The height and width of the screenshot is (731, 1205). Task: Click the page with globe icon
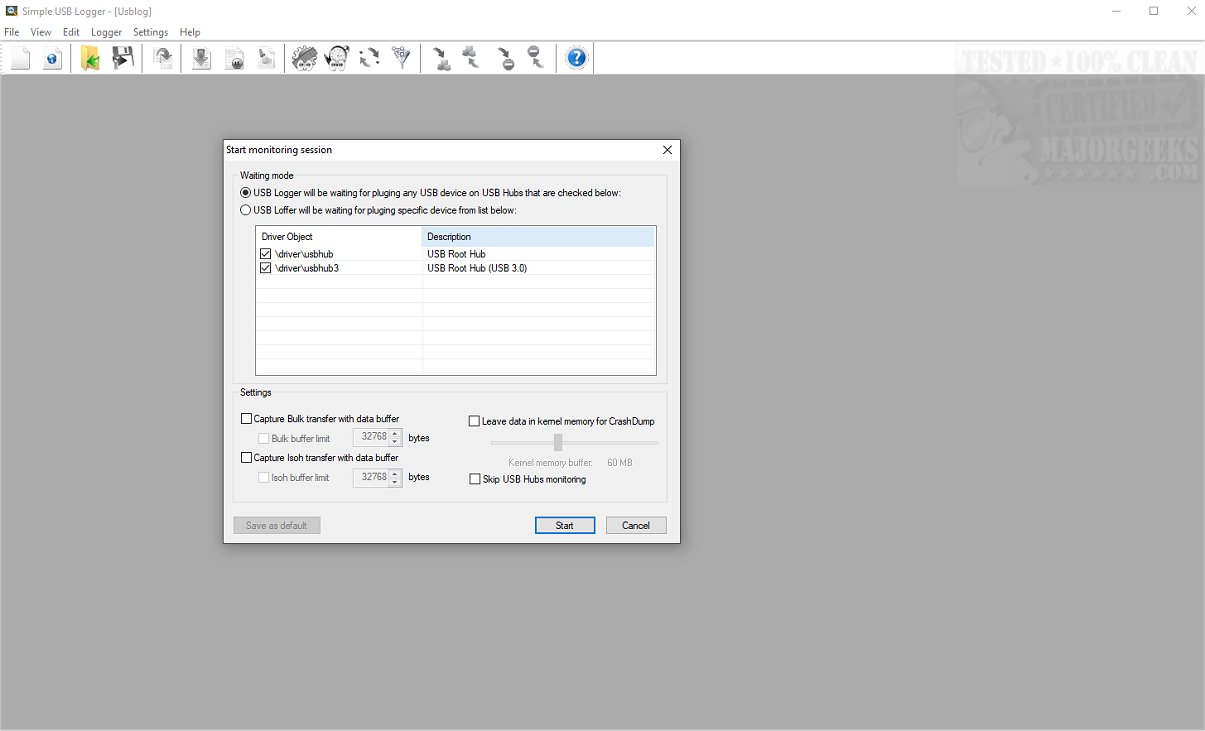[x=52, y=58]
